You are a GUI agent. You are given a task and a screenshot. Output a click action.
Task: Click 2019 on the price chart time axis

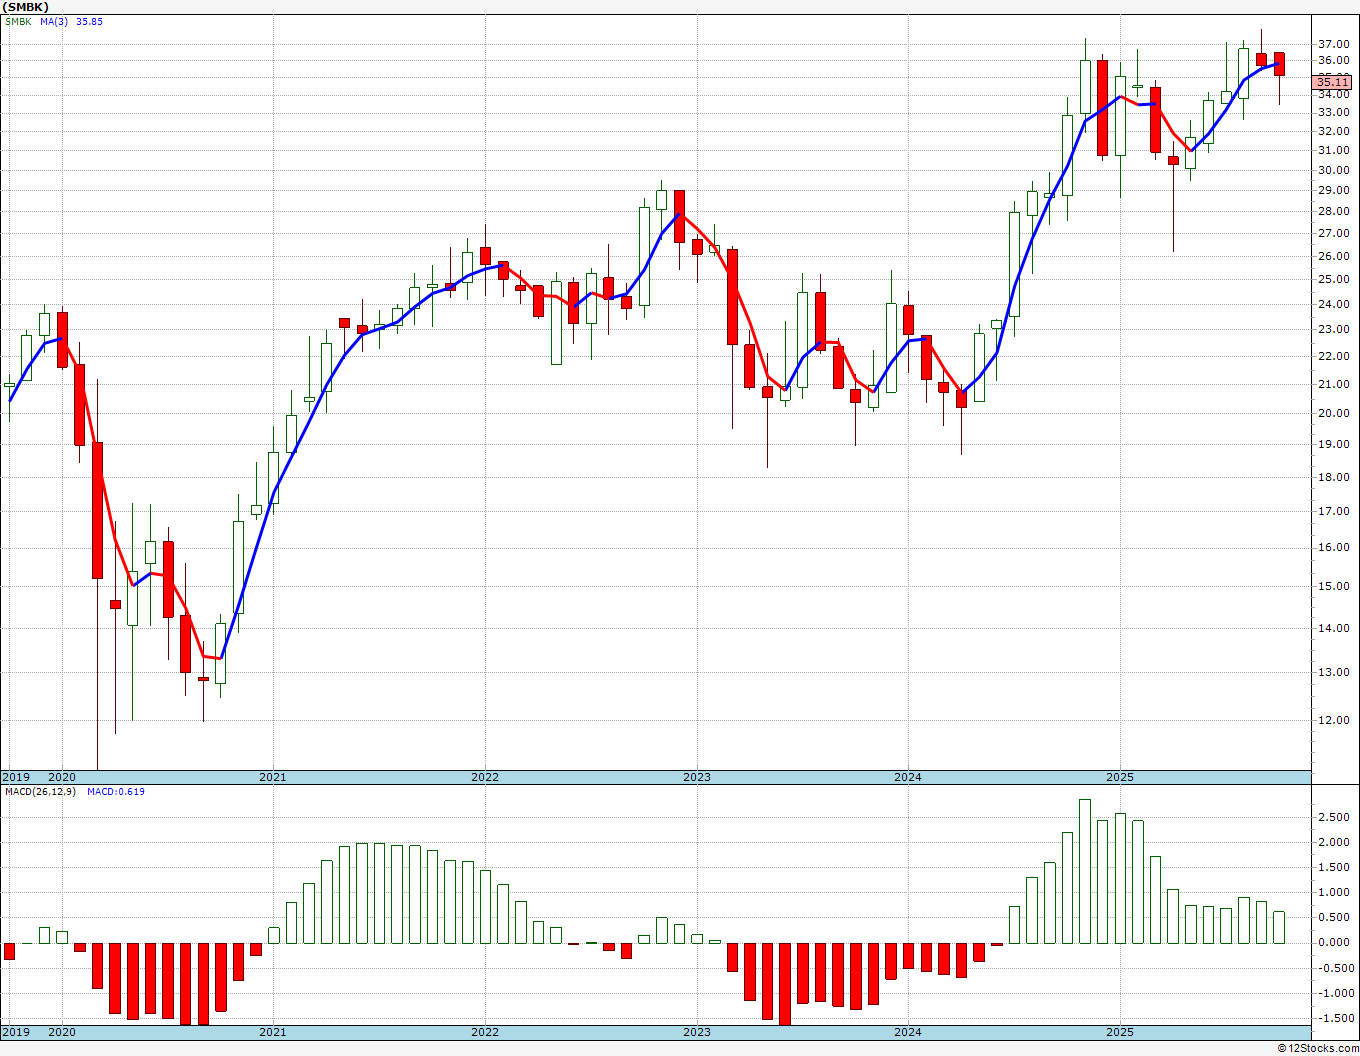[15, 777]
